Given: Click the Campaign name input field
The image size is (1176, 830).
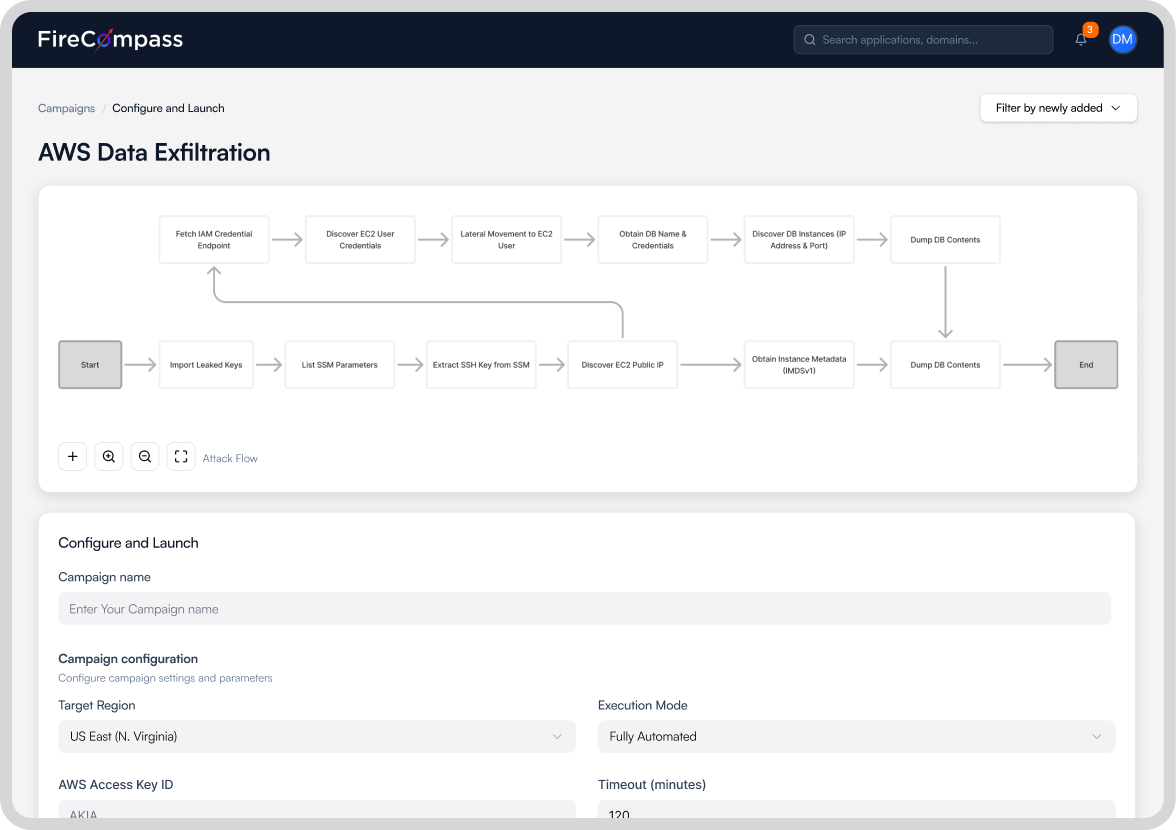Looking at the screenshot, I should pos(584,609).
